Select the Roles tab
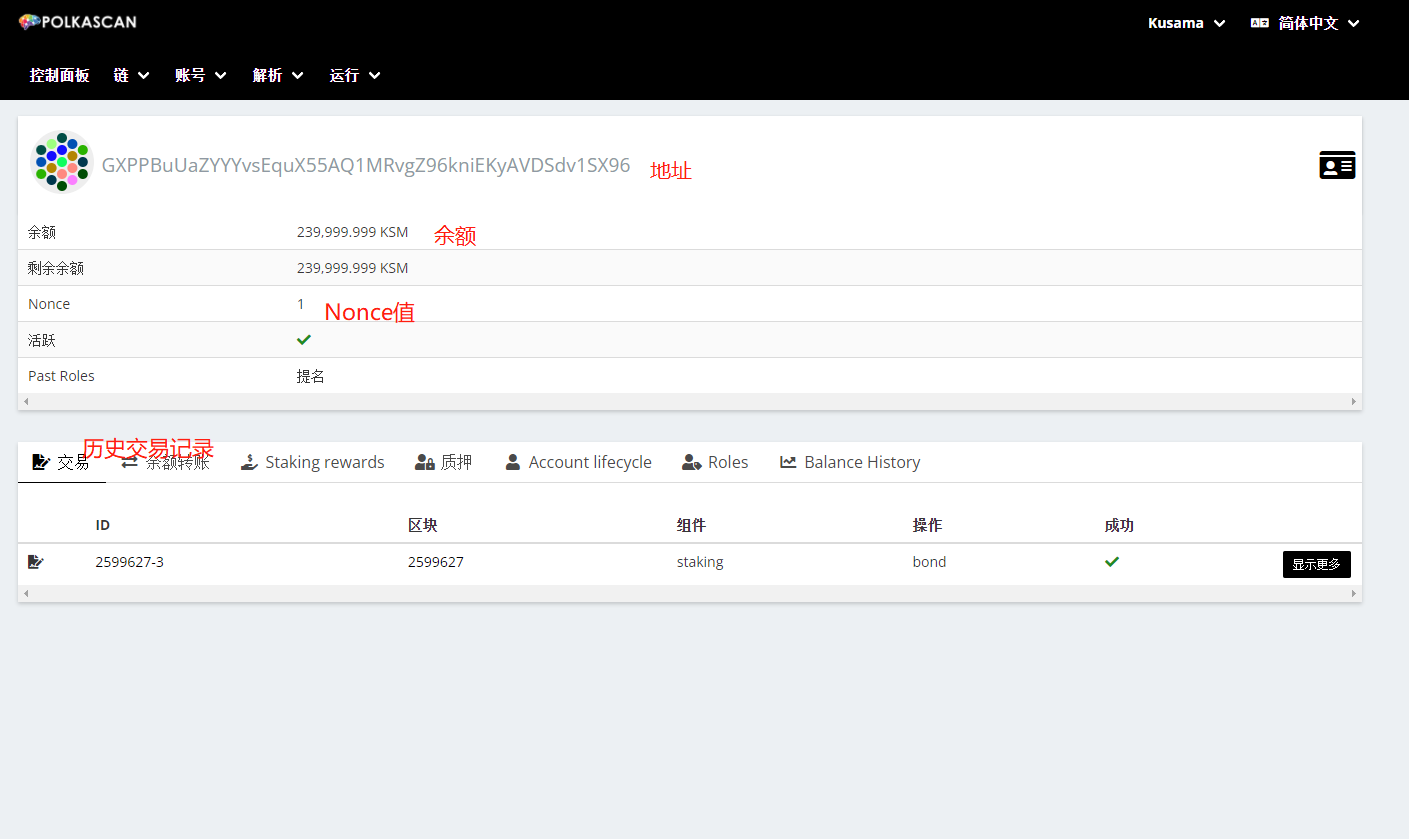This screenshot has width=1409, height=839. [715, 462]
